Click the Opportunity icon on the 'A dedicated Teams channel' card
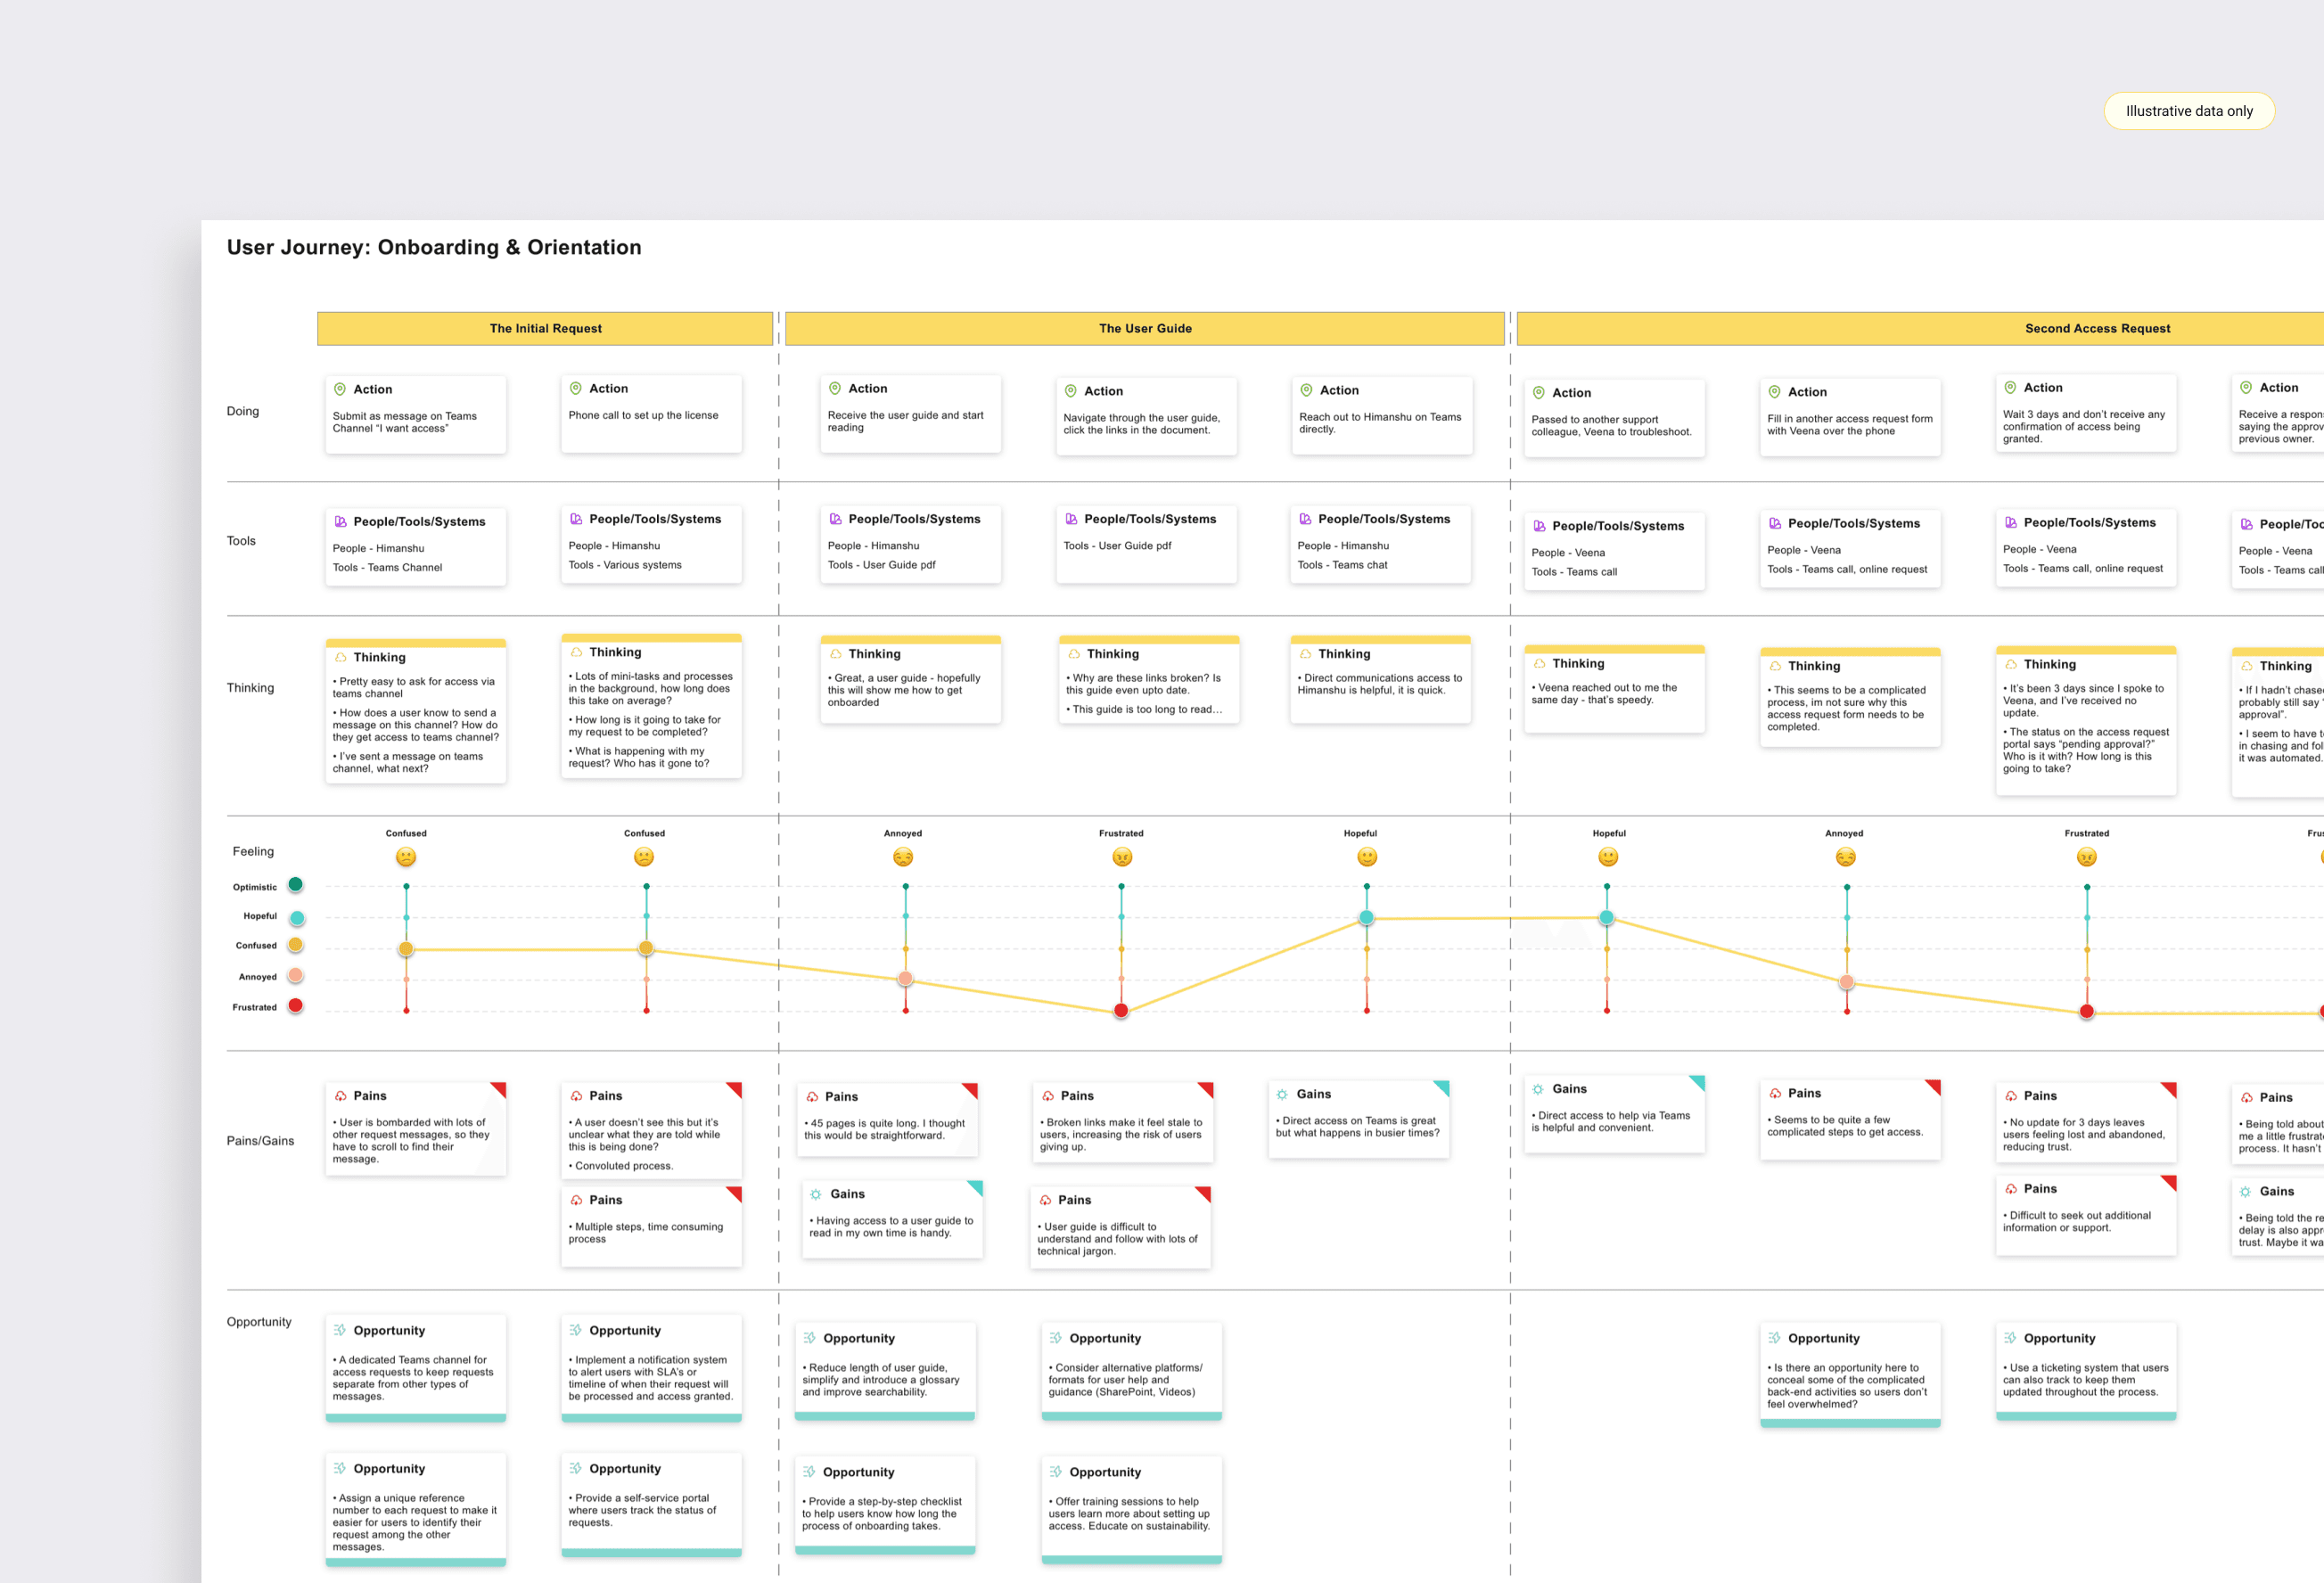Image resolution: width=2324 pixels, height=1583 pixels. (340, 1330)
